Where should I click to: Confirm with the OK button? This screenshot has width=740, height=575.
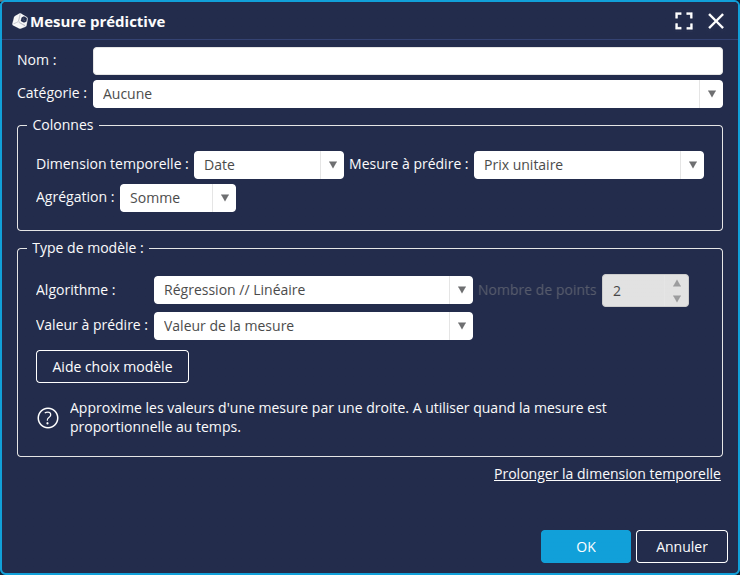pos(586,547)
